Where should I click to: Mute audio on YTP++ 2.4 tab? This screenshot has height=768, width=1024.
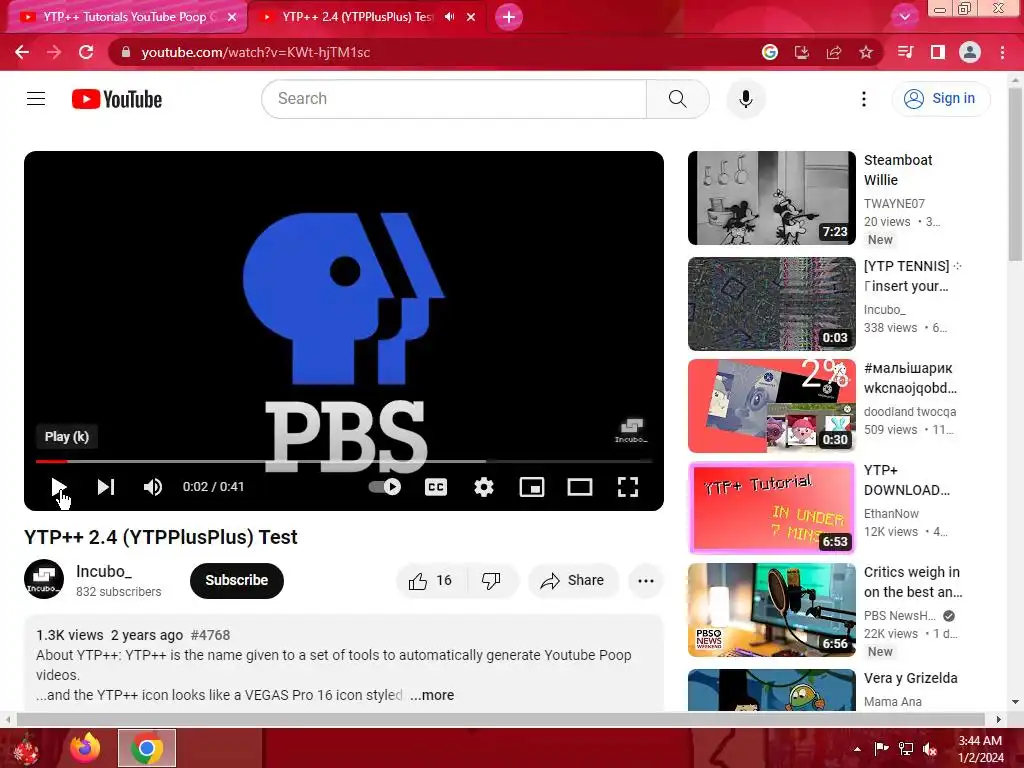coord(449,17)
